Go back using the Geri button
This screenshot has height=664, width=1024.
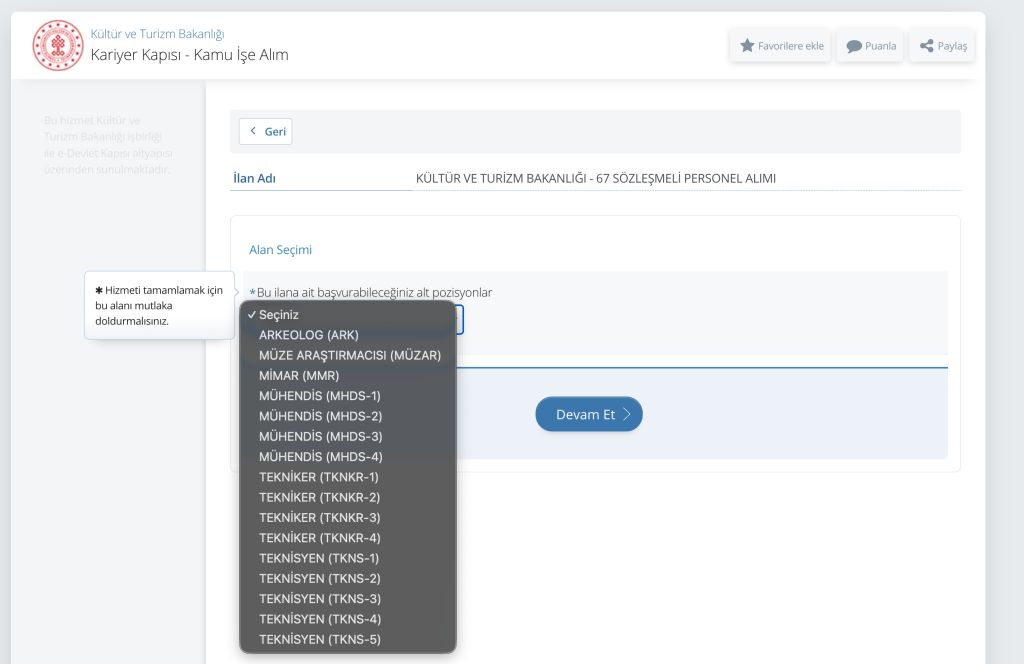[266, 131]
